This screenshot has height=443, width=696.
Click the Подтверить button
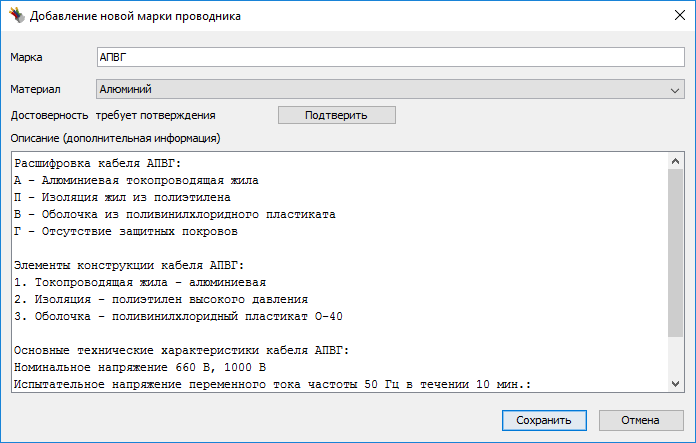click(336, 115)
